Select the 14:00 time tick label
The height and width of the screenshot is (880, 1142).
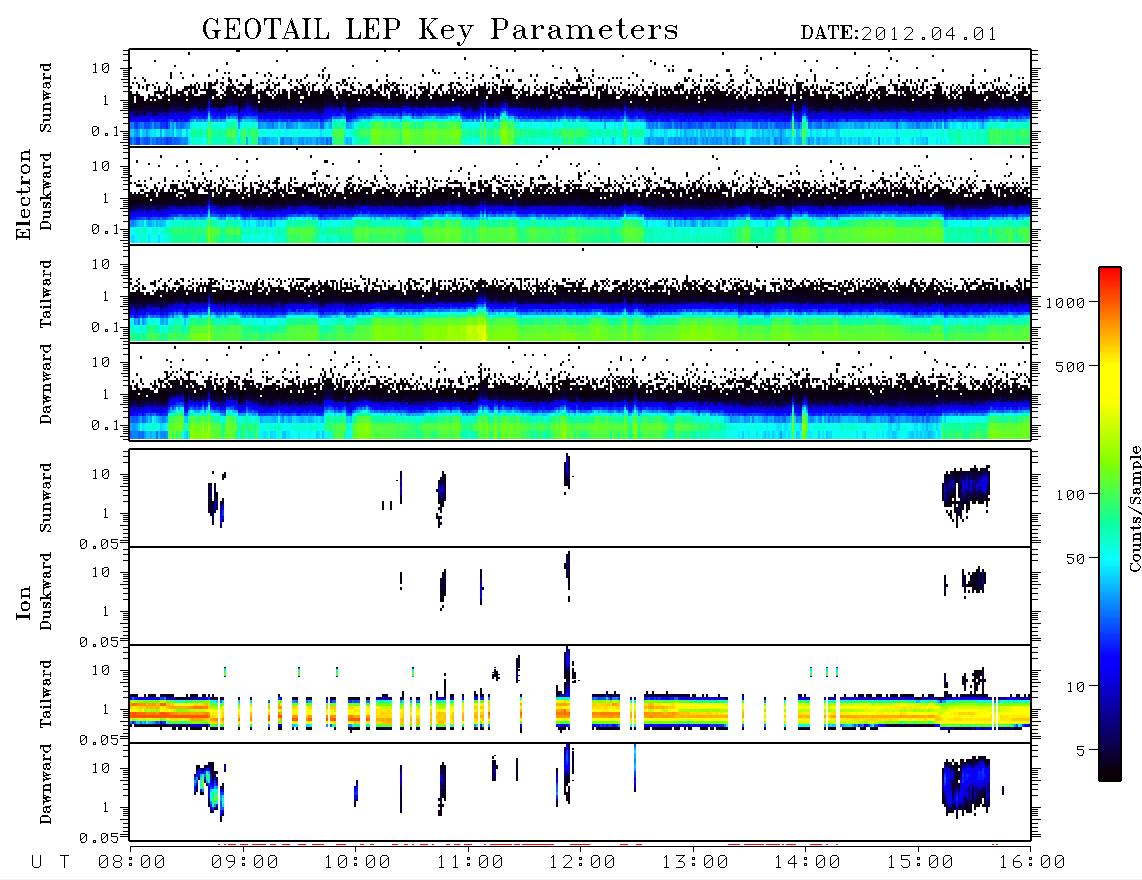pyautogui.click(x=807, y=862)
